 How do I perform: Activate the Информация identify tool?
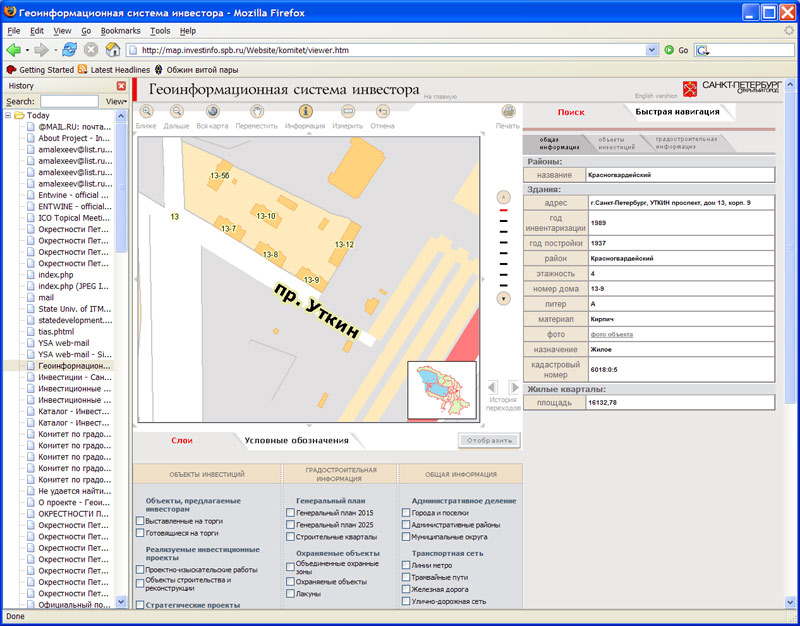(x=305, y=113)
